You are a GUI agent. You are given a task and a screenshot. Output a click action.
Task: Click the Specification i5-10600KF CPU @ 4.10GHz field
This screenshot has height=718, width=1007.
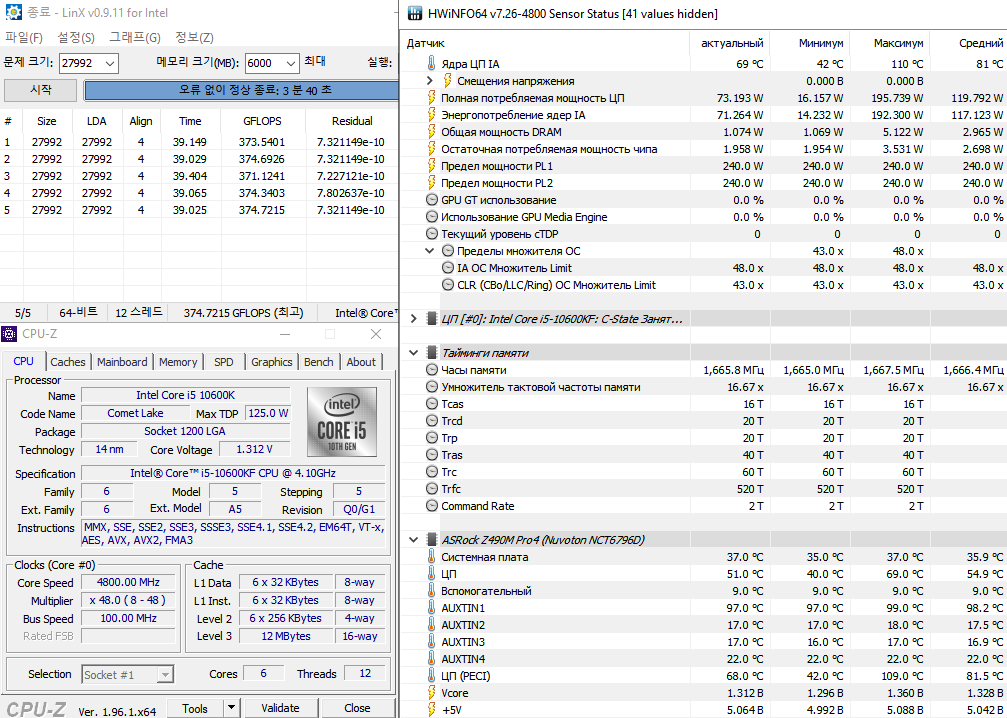pyautogui.click(x=232, y=473)
